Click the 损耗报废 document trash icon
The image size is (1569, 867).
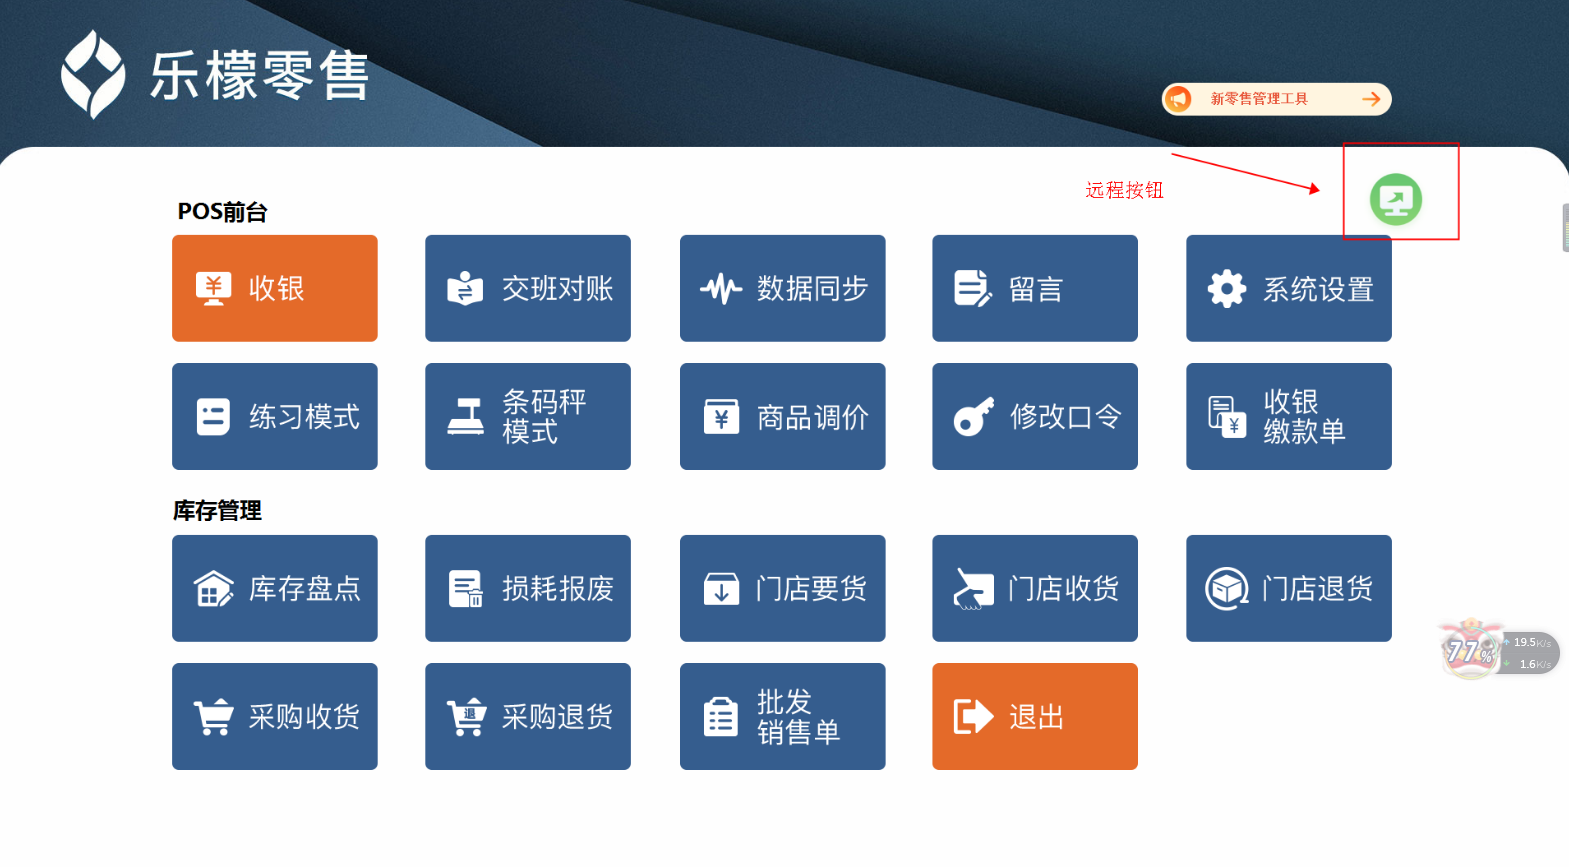click(466, 589)
